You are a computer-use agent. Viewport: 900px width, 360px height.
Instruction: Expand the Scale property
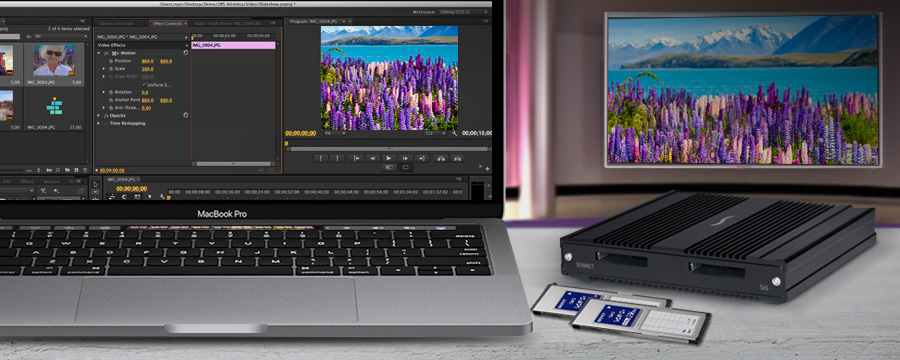[x=104, y=68]
